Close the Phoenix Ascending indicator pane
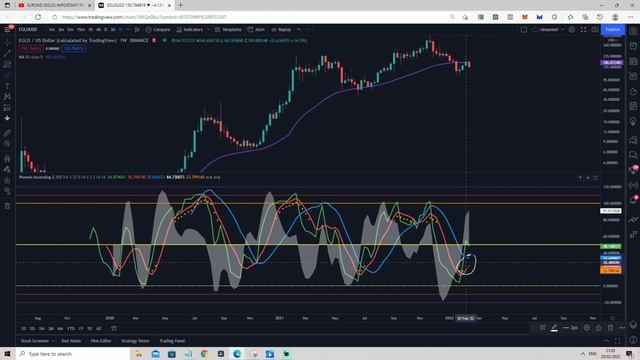 tap(588, 178)
